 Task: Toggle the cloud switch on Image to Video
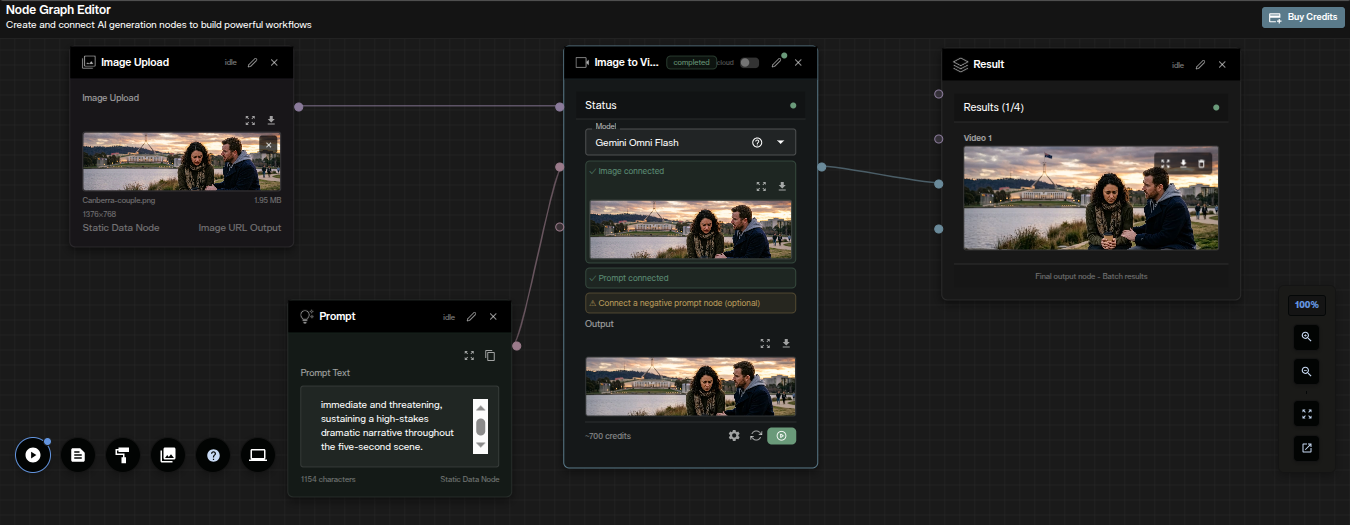pyautogui.click(x=749, y=62)
